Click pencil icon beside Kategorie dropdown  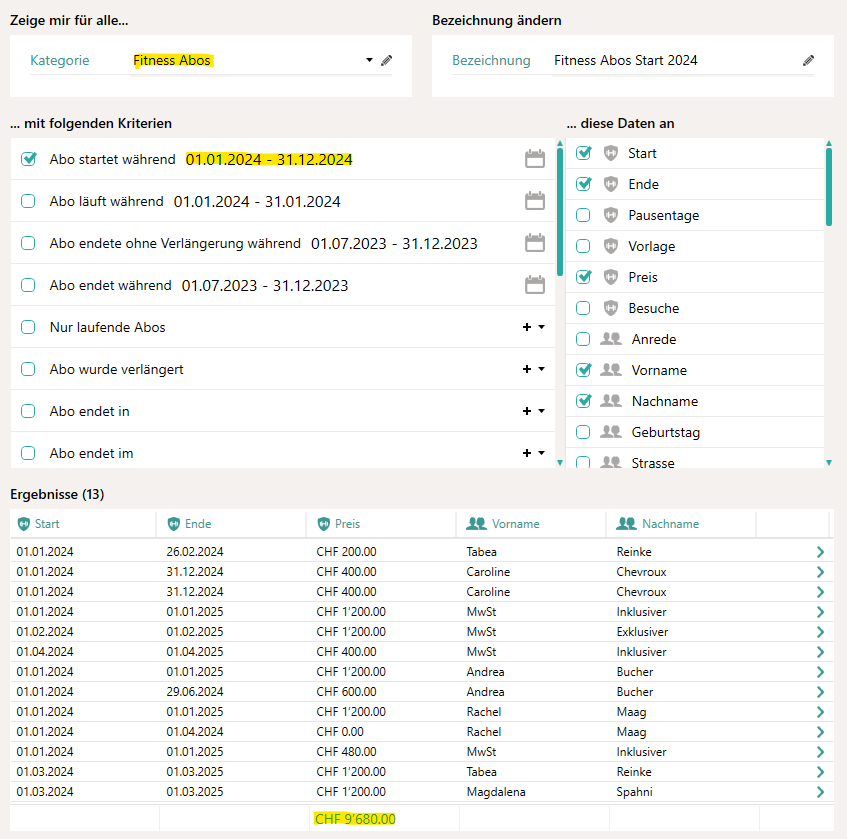coord(387,61)
